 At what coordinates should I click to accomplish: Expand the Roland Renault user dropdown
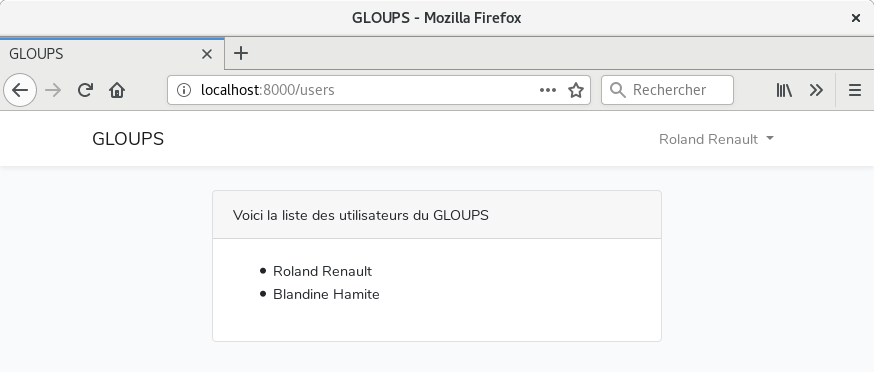[x=716, y=139]
